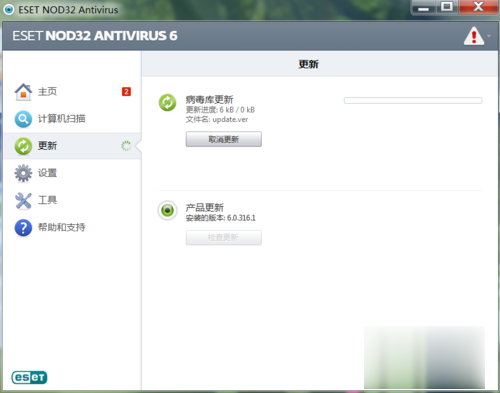
Task: Click the wrench tools icon for 工具
Action: tap(23, 201)
